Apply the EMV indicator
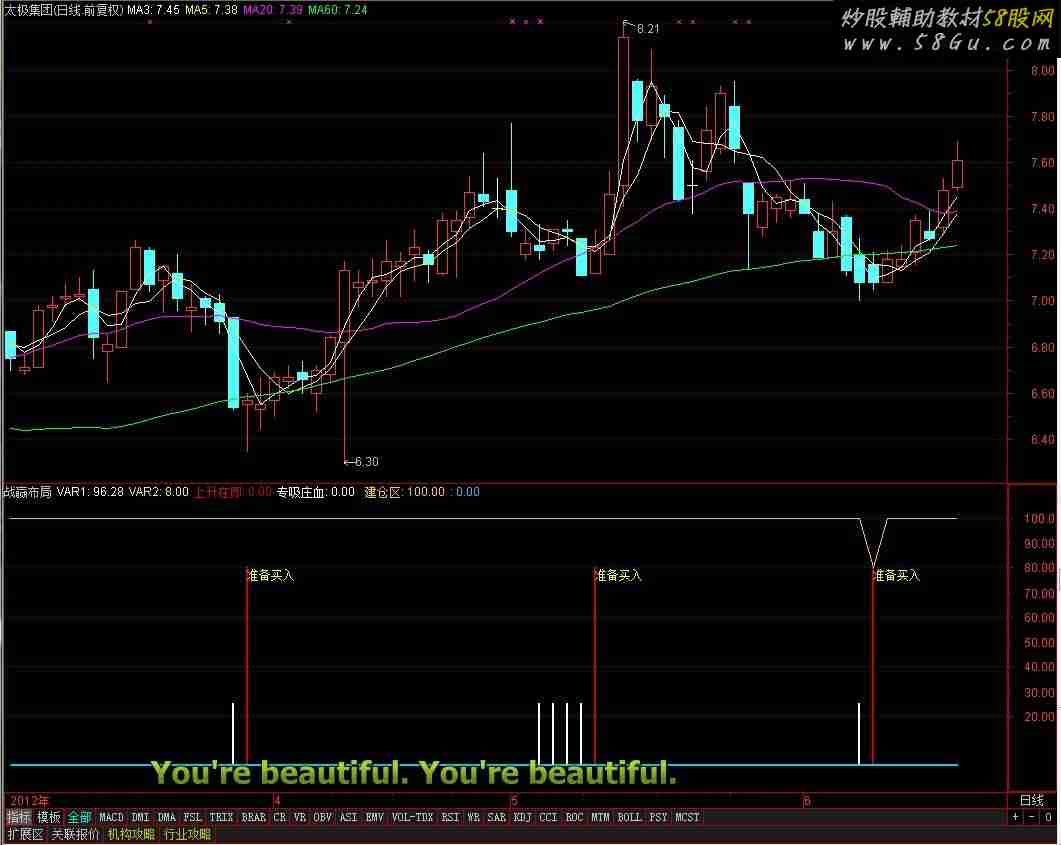 click(374, 817)
